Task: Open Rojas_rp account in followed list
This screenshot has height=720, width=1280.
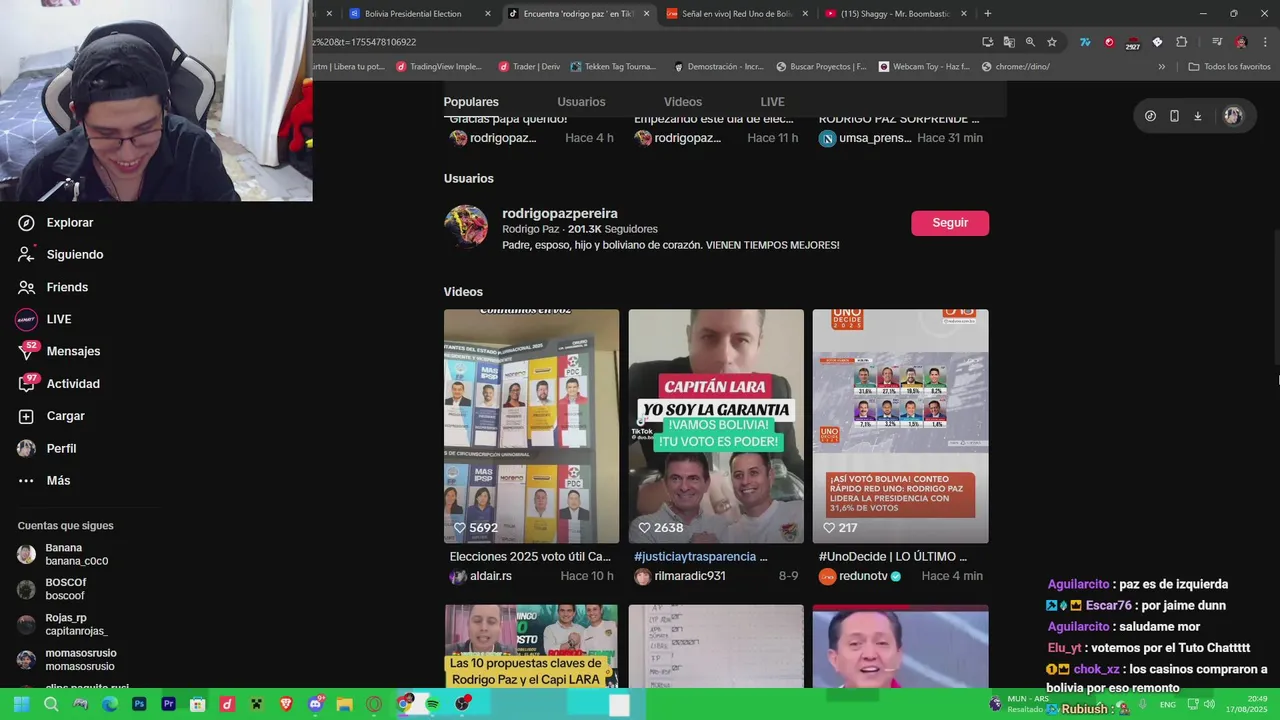Action: (x=62, y=624)
